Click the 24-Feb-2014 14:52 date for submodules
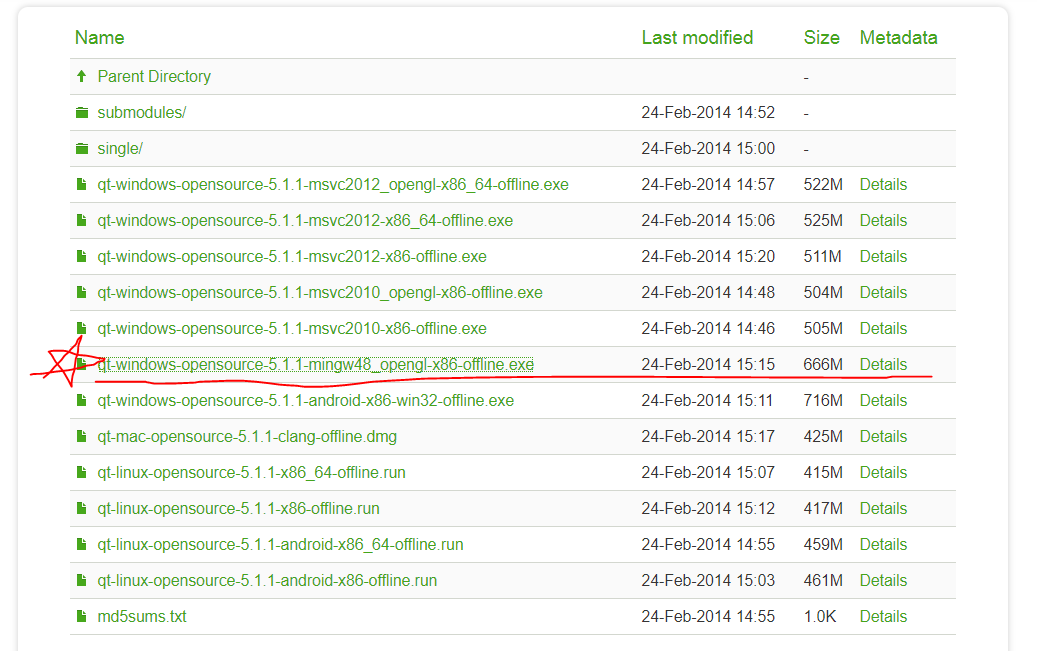The height and width of the screenshot is (651, 1037). 708,112
